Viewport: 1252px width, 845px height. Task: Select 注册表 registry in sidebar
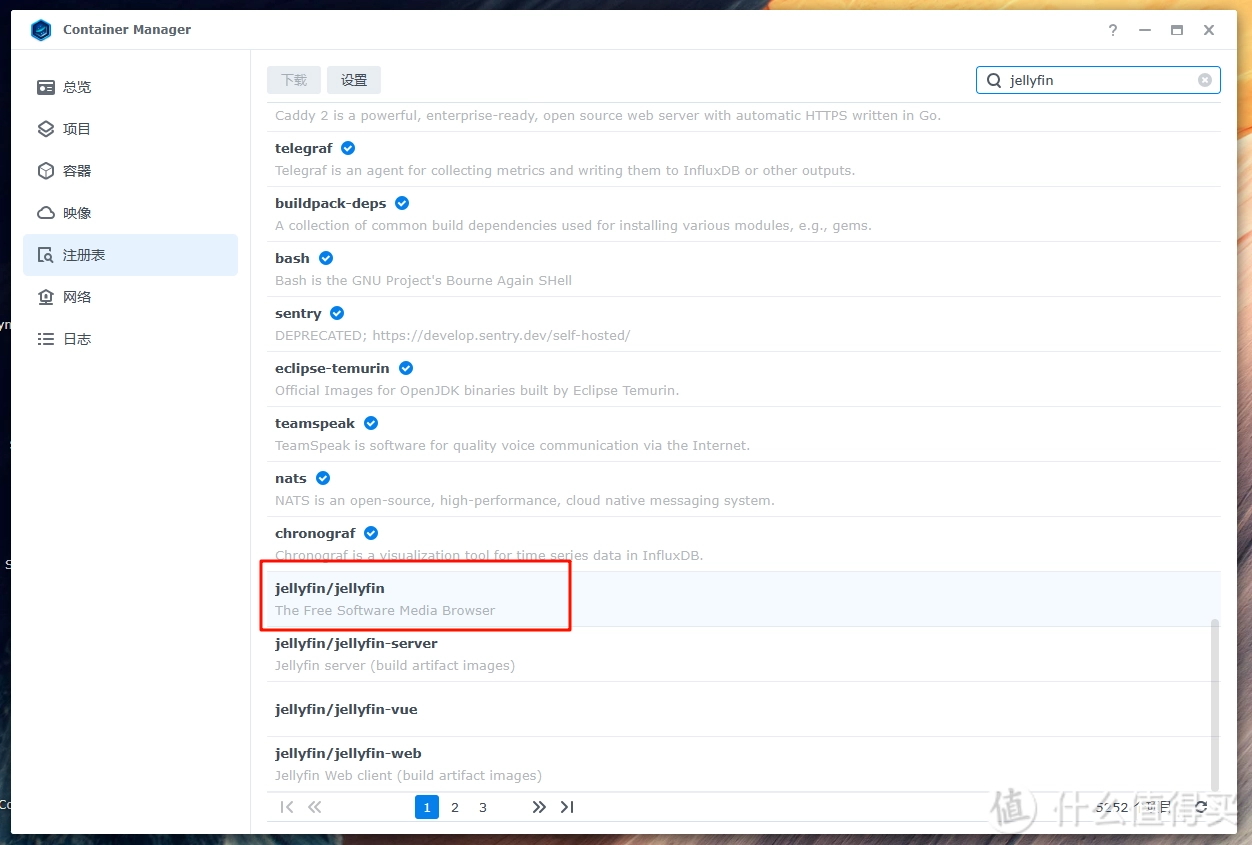pos(130,255)
